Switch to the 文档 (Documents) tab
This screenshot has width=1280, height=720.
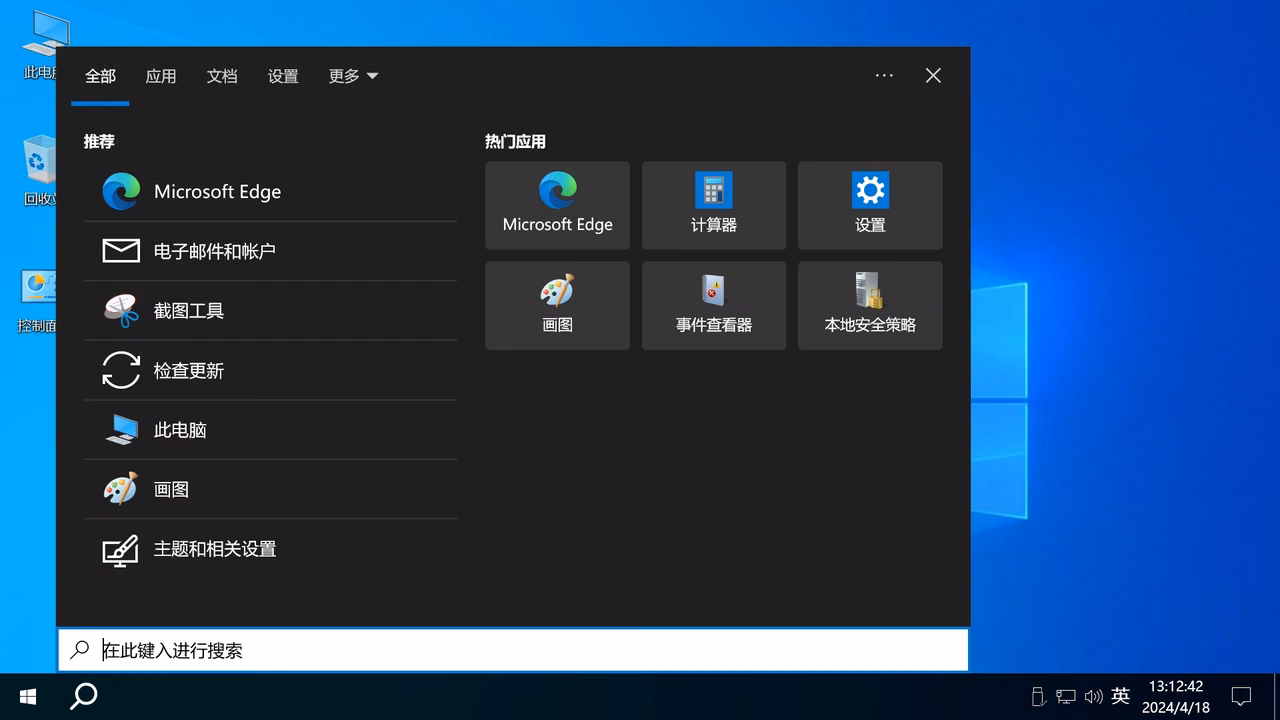[222, 76]
